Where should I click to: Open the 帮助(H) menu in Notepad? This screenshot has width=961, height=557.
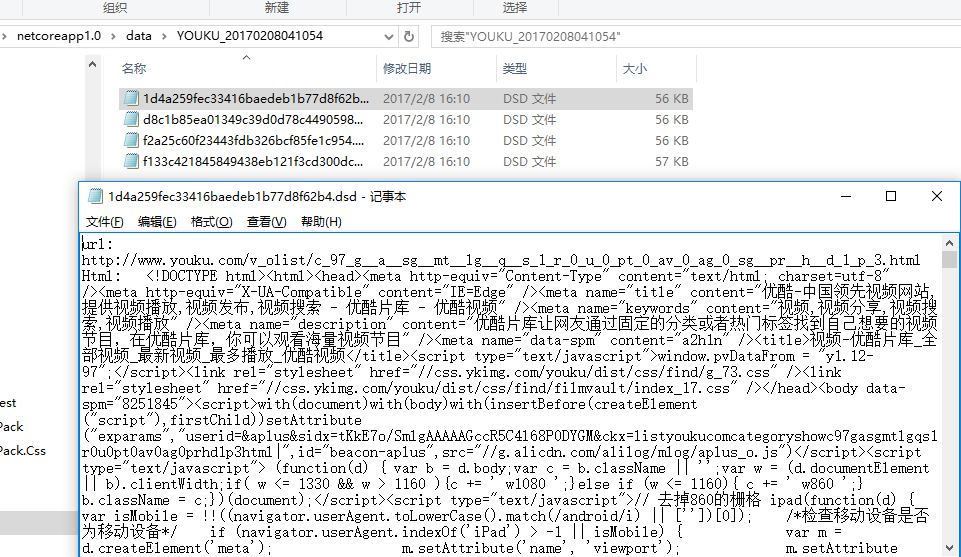pos(321,222)
